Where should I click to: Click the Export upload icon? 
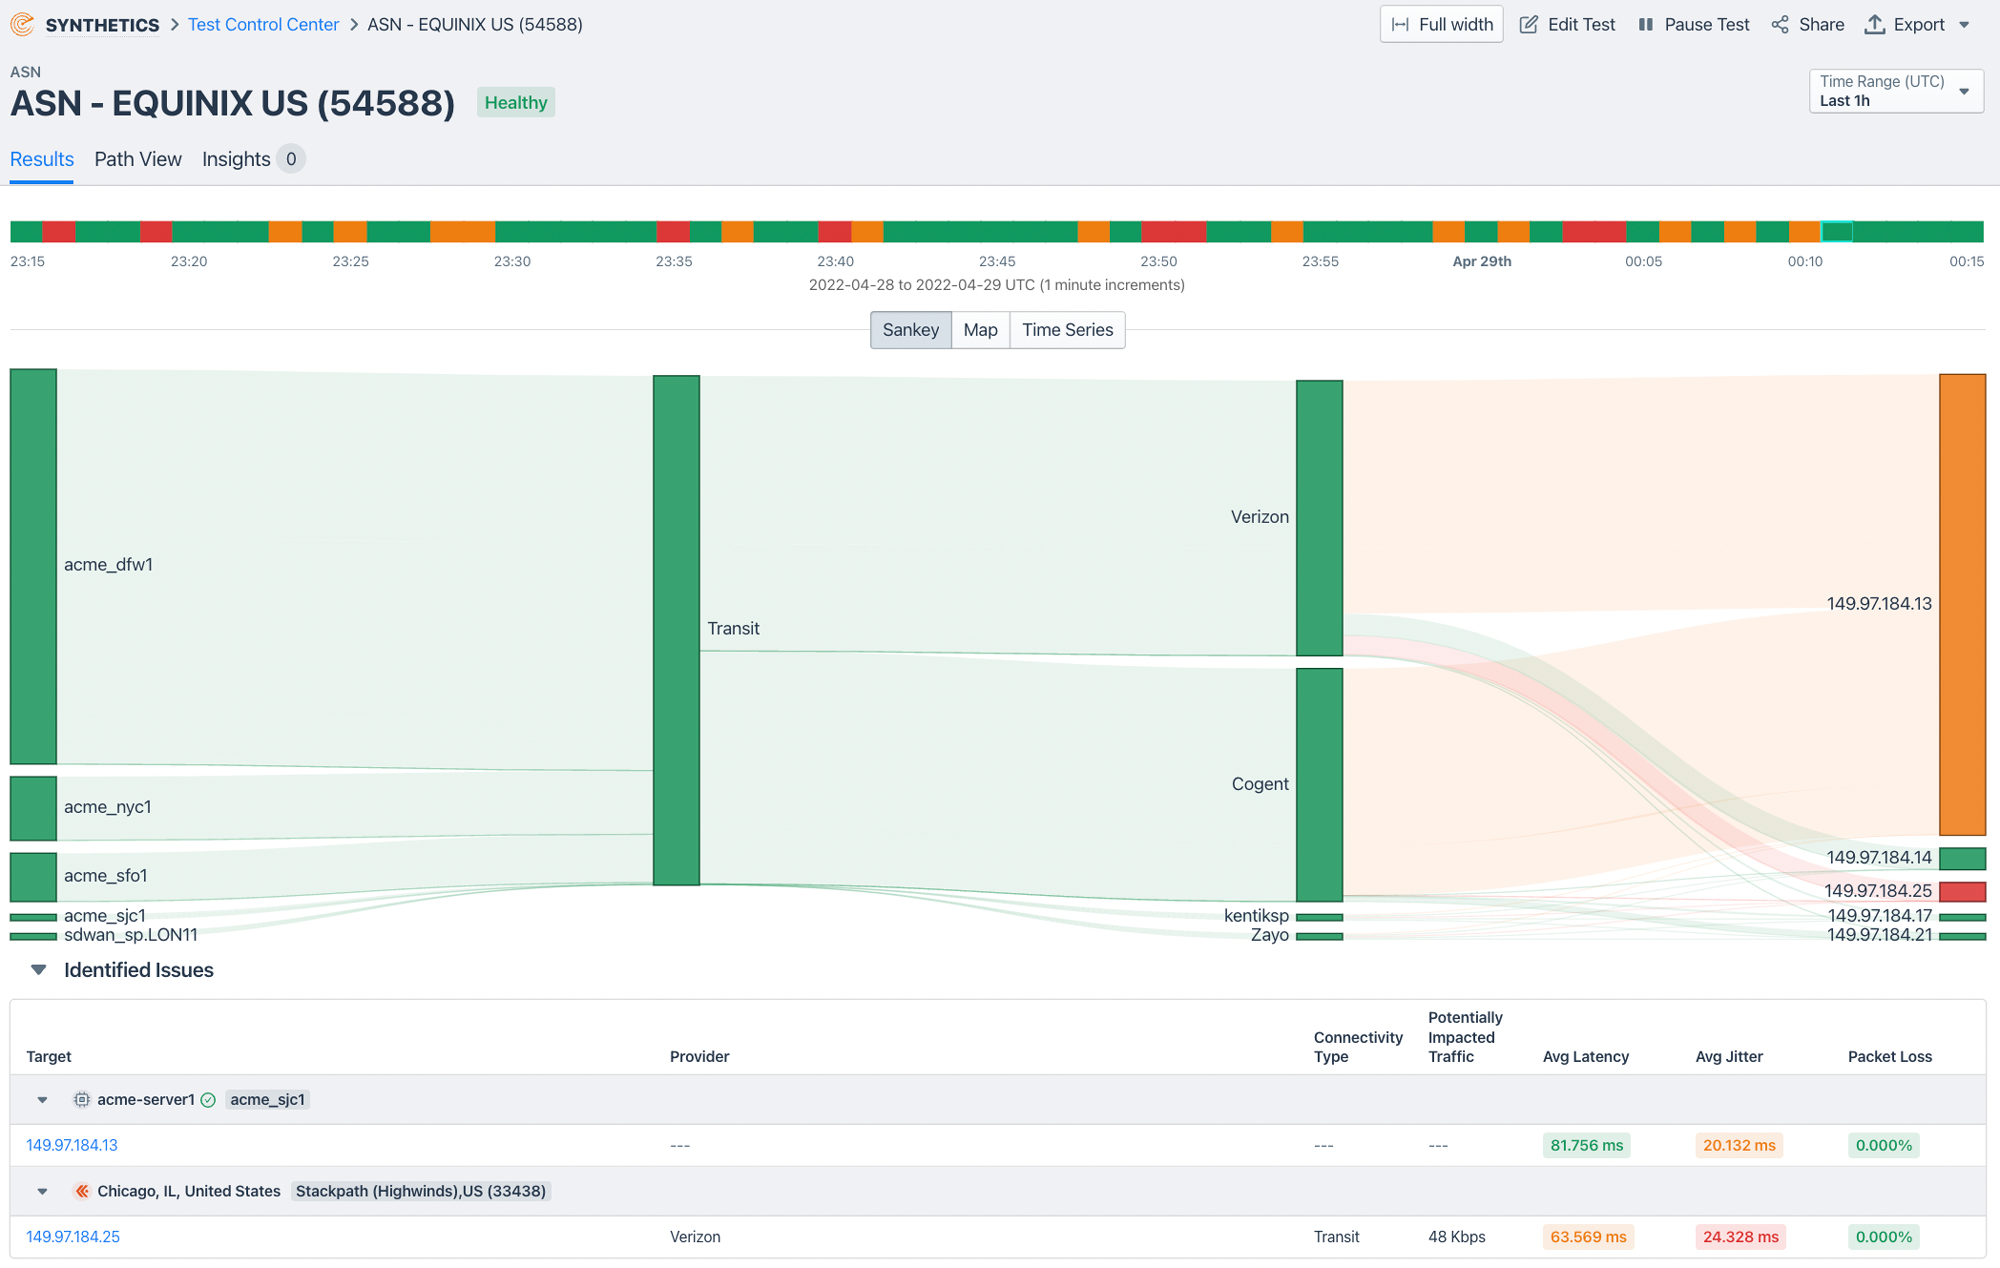click(1876, 24)
